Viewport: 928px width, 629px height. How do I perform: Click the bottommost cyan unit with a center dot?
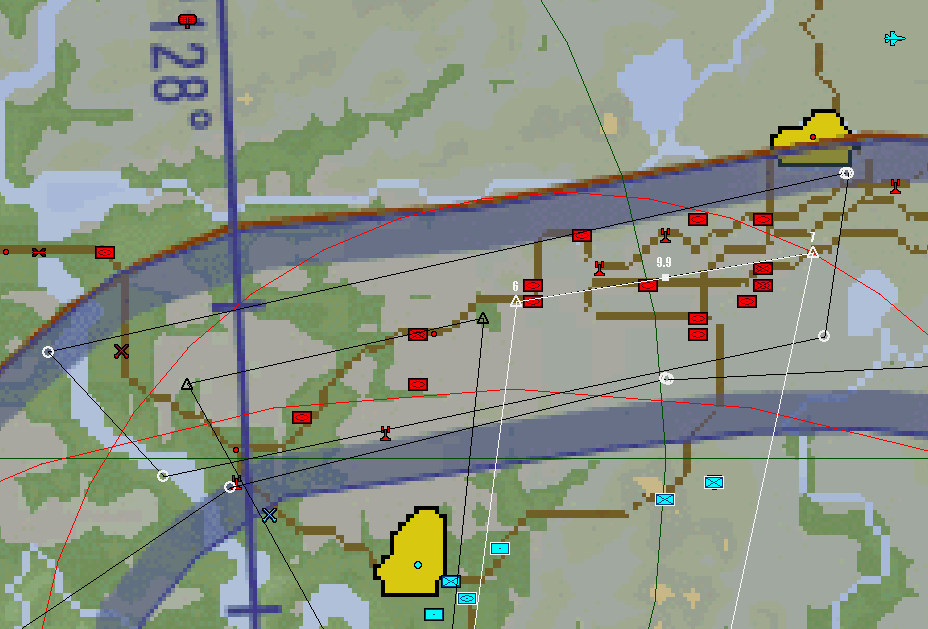[x=434, y=614]
